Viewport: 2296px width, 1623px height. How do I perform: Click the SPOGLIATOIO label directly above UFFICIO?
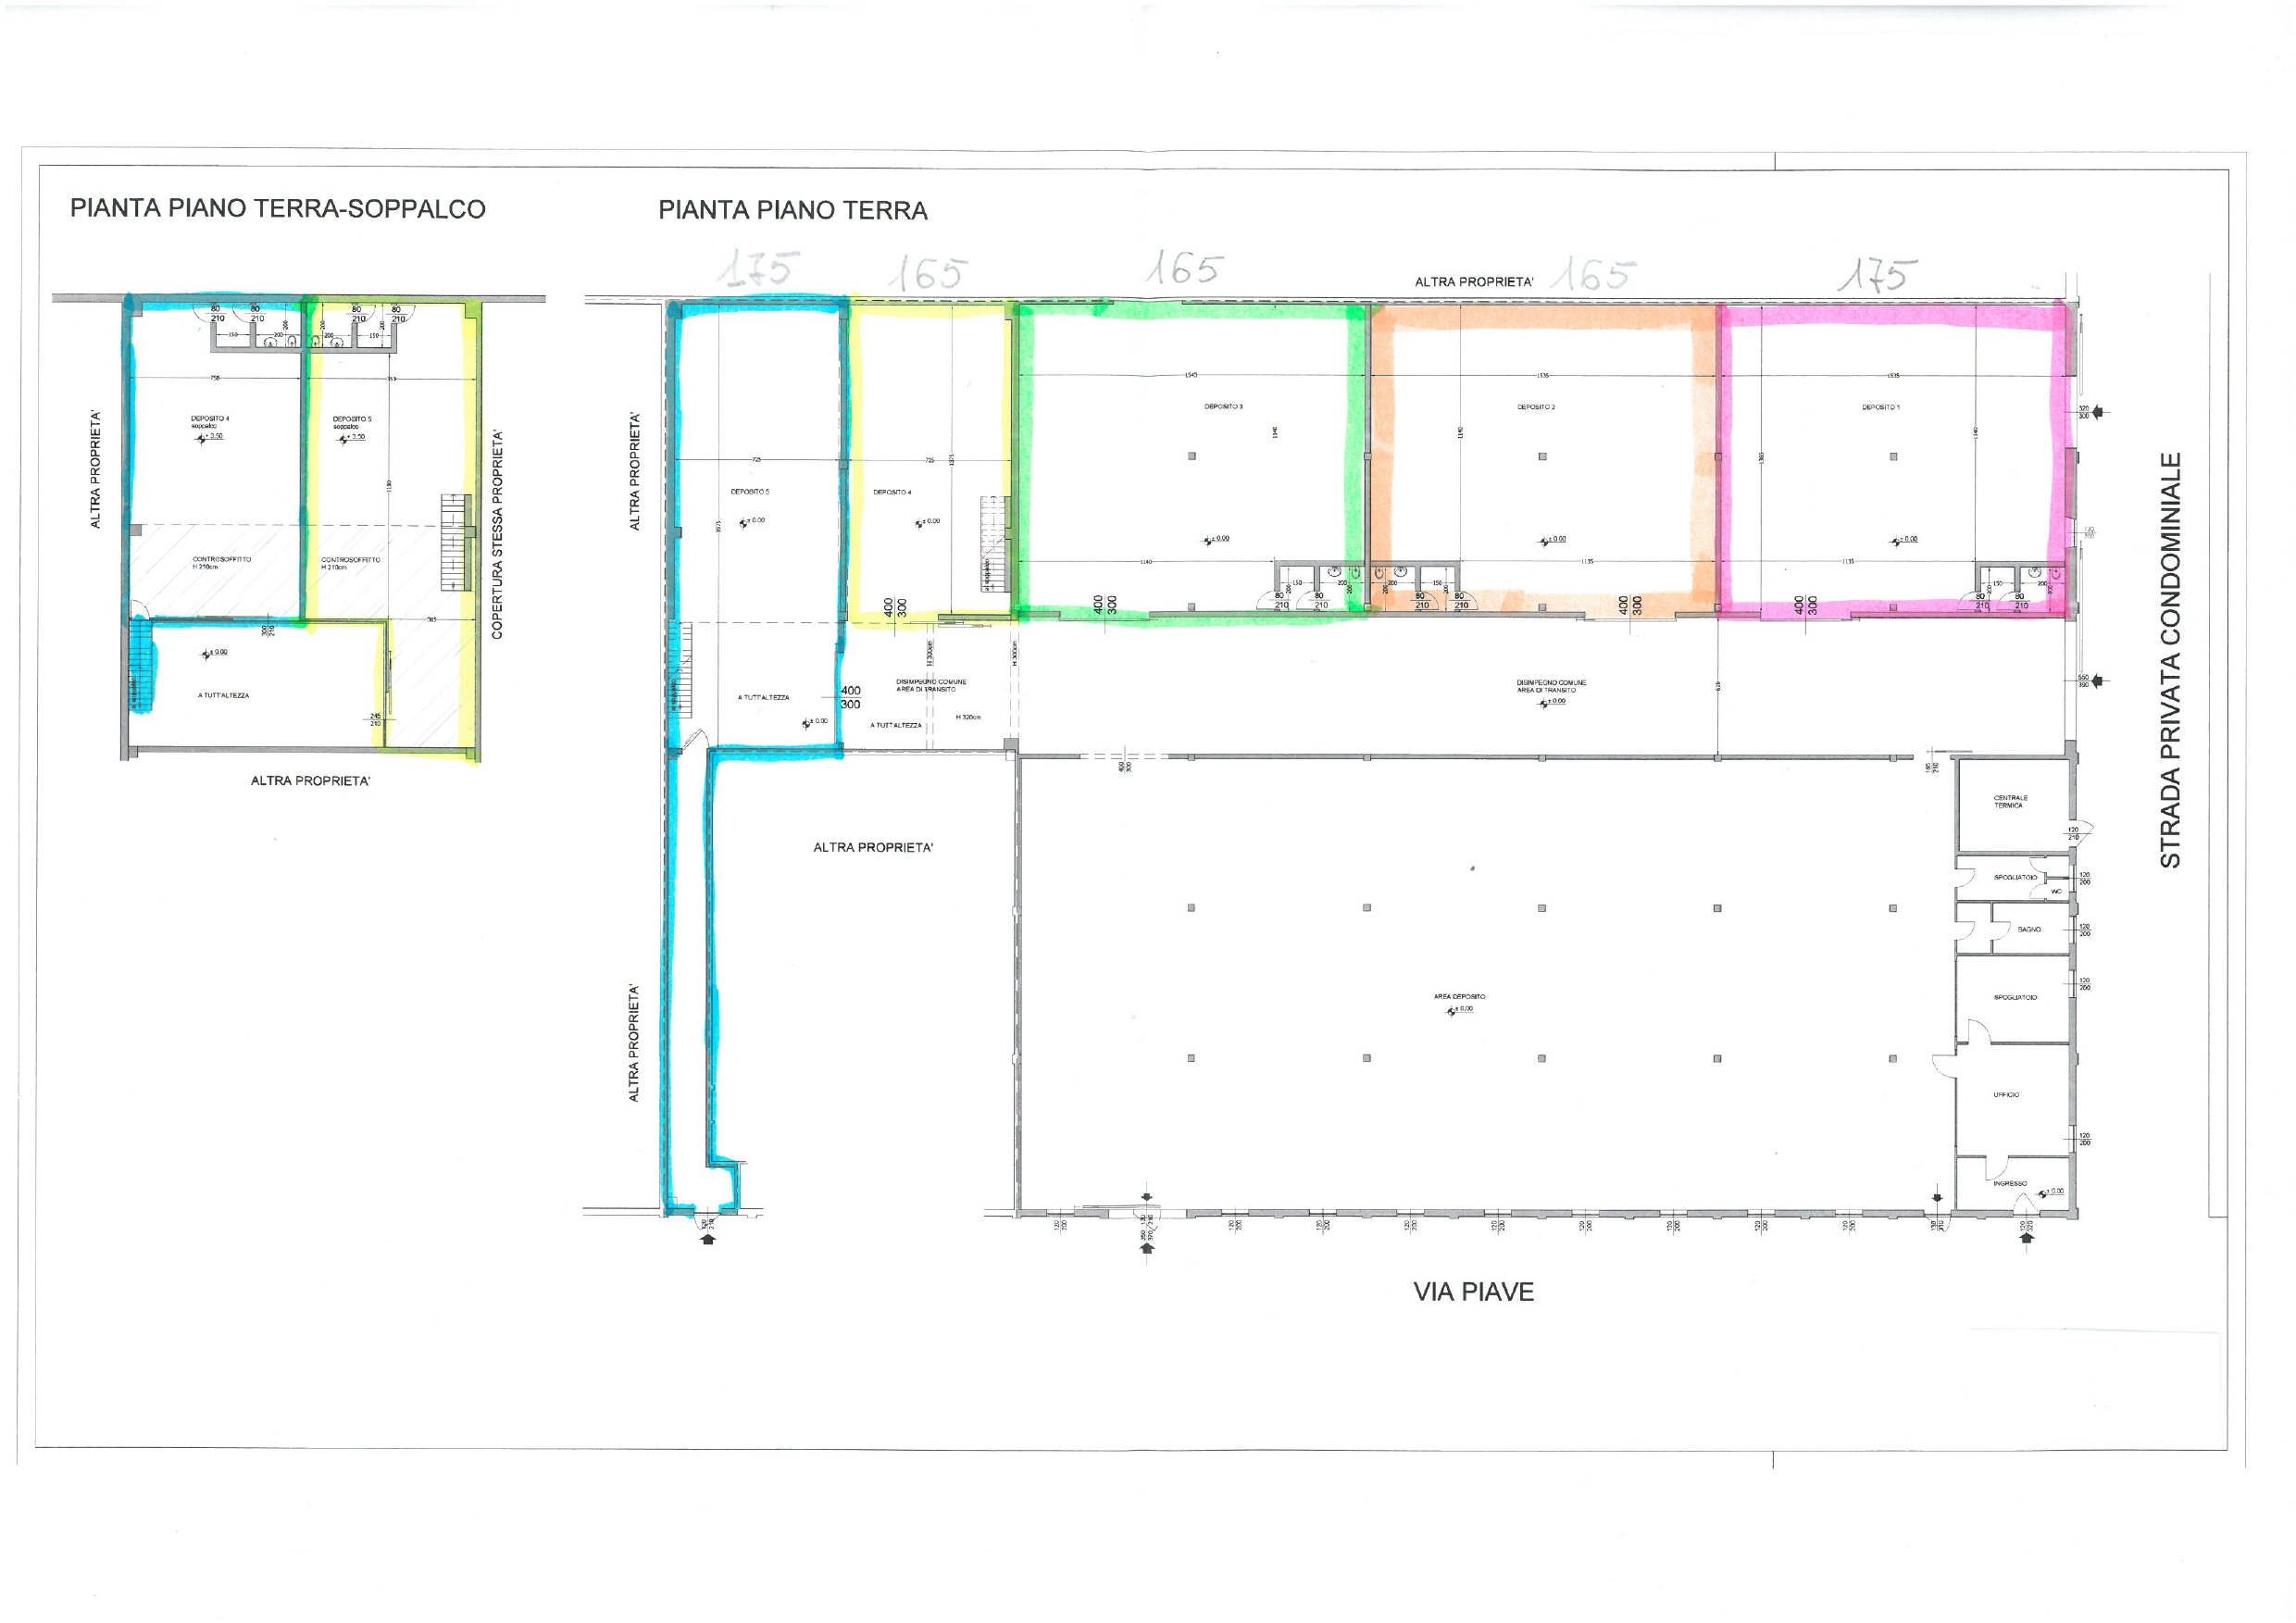click(x=2015, y=997)
